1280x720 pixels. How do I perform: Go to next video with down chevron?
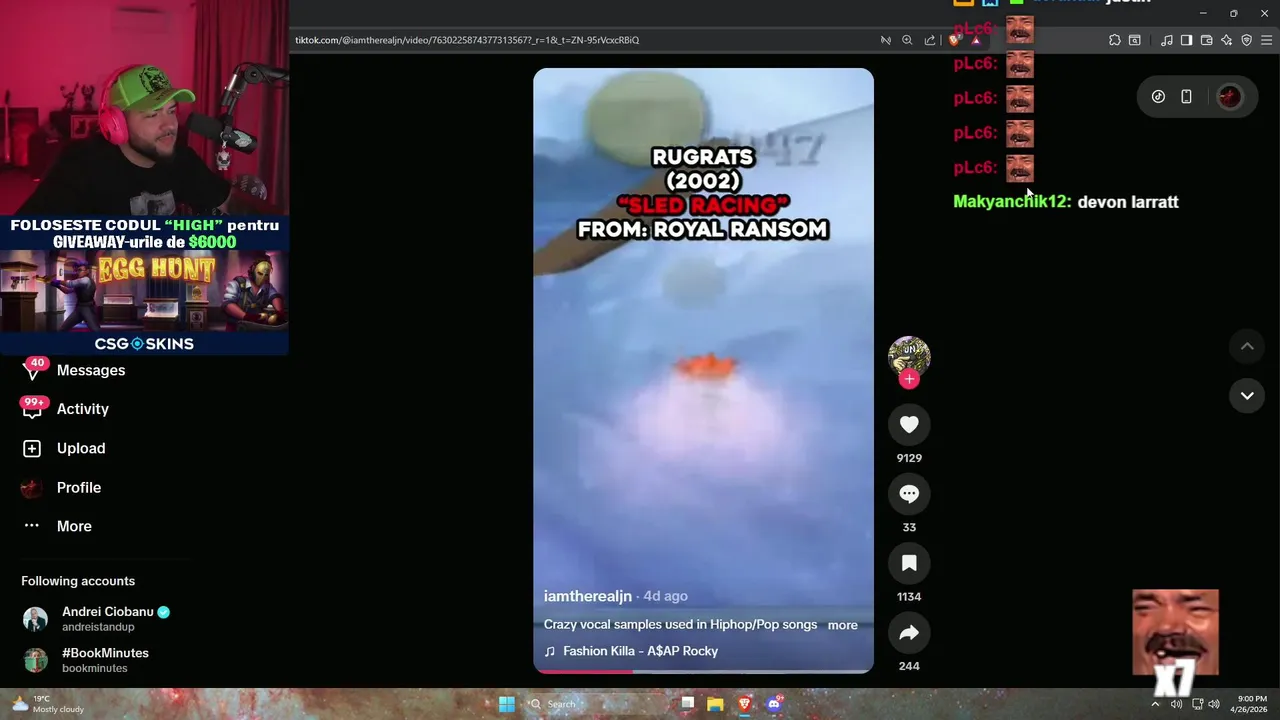point(1247,395)
